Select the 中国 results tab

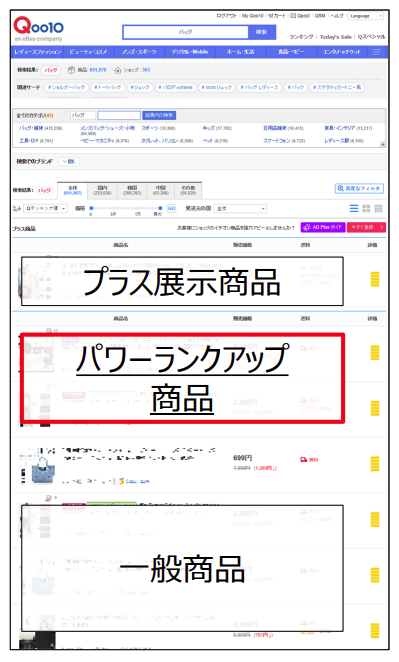pos(160,190)
